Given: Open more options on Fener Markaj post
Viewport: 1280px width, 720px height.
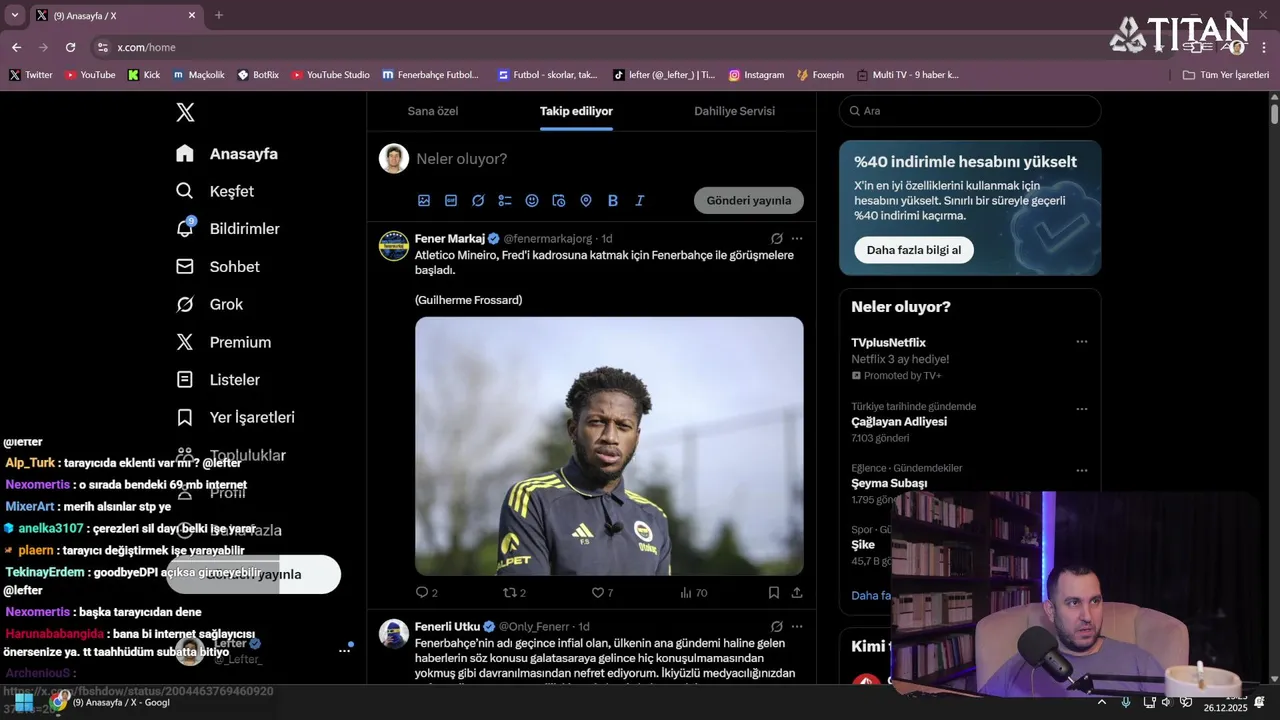Looking at the screenshot, I should (797, 239).
